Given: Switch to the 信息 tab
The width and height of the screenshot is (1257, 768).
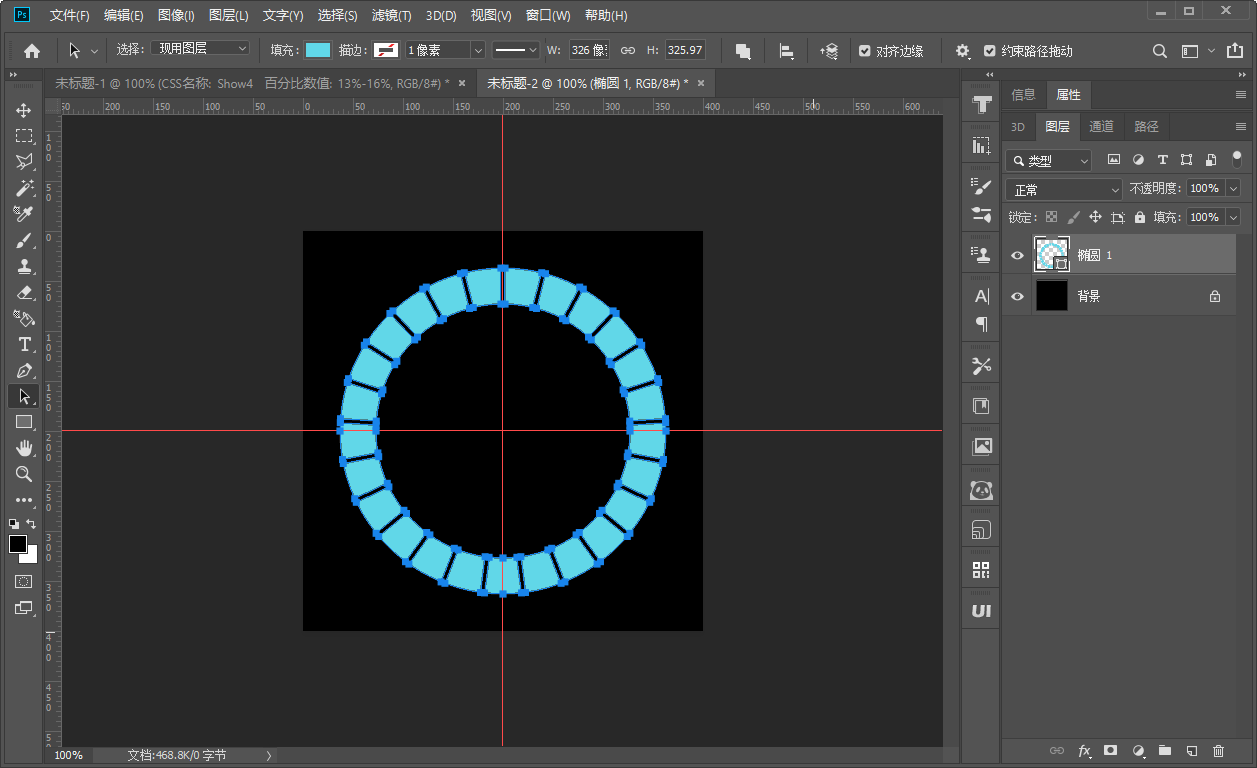Looking at the screenshot, I should pyautogui.click(x=1023, y=94).
